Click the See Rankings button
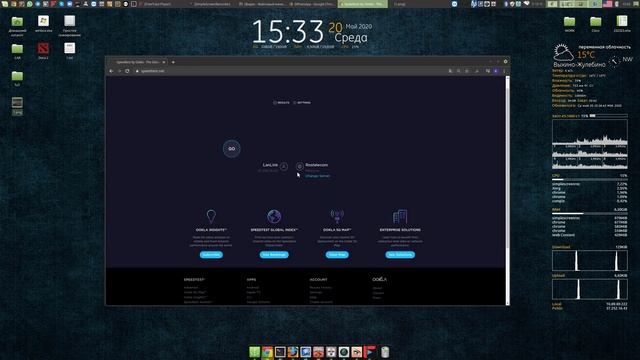 coord(274,255)
